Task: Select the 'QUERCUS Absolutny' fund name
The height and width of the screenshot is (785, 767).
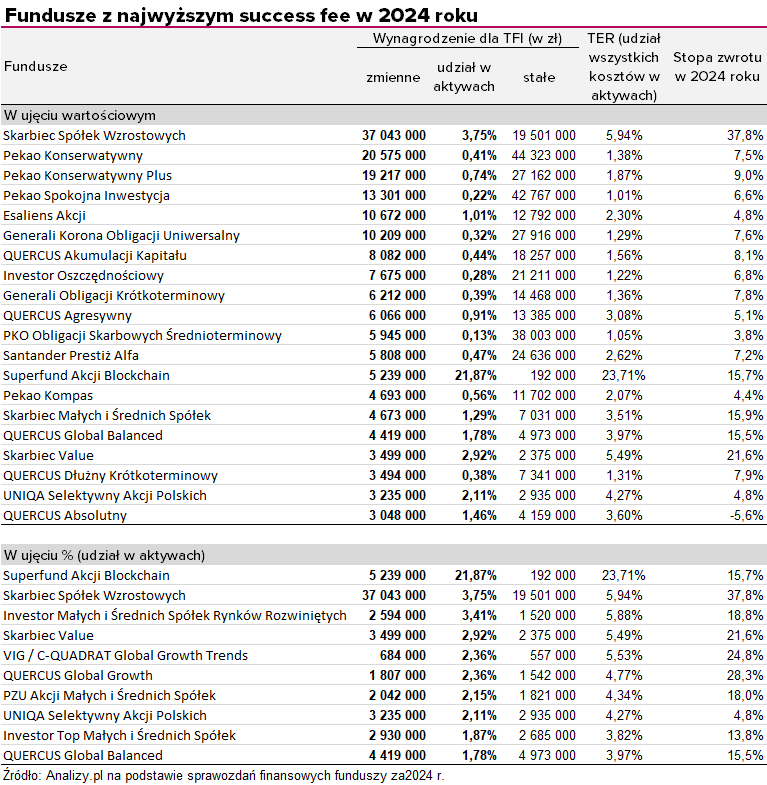Action: (x=65, y=515)
